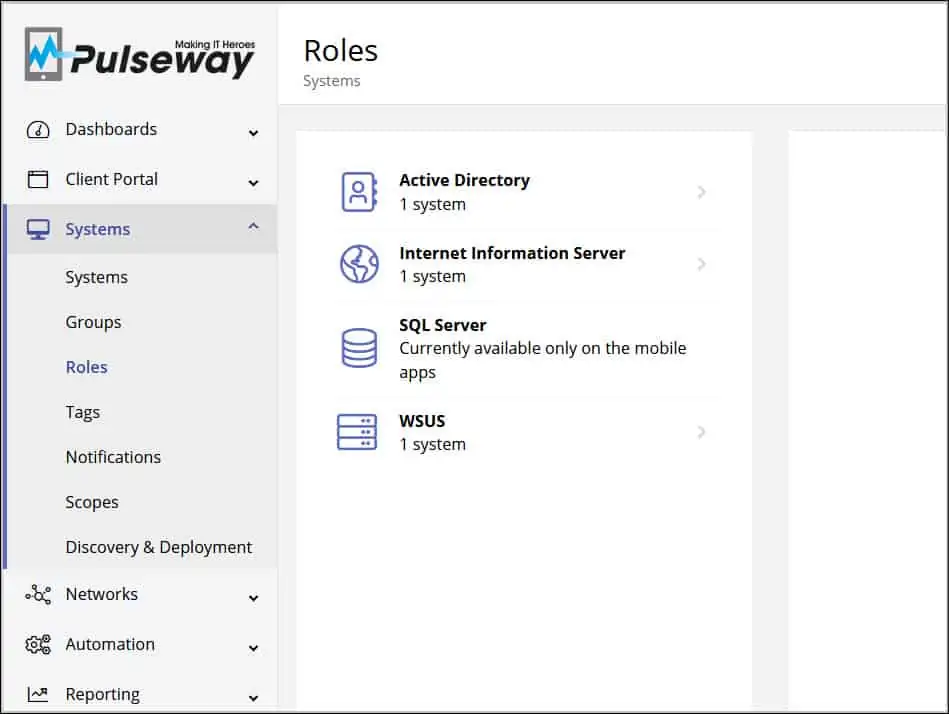Click the Reporting chart icon
This screenshot has width=949, height=714.
tap(38, 694)
